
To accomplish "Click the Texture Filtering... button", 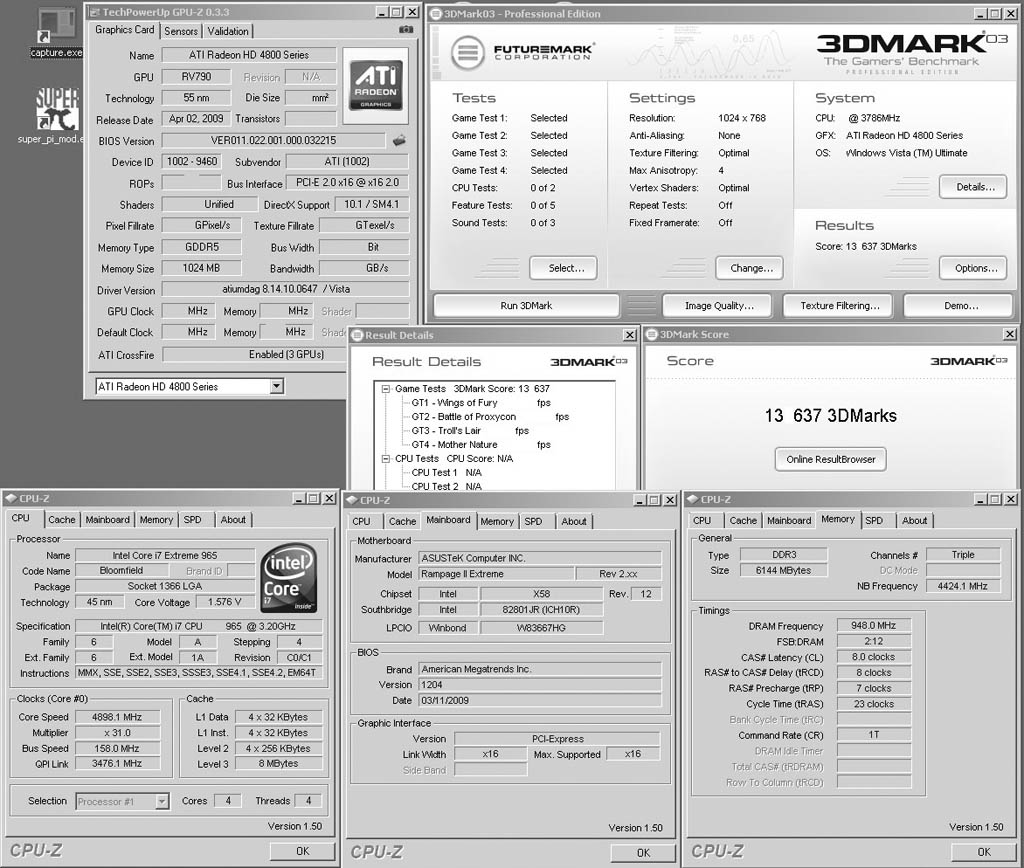I will [839, 306].
